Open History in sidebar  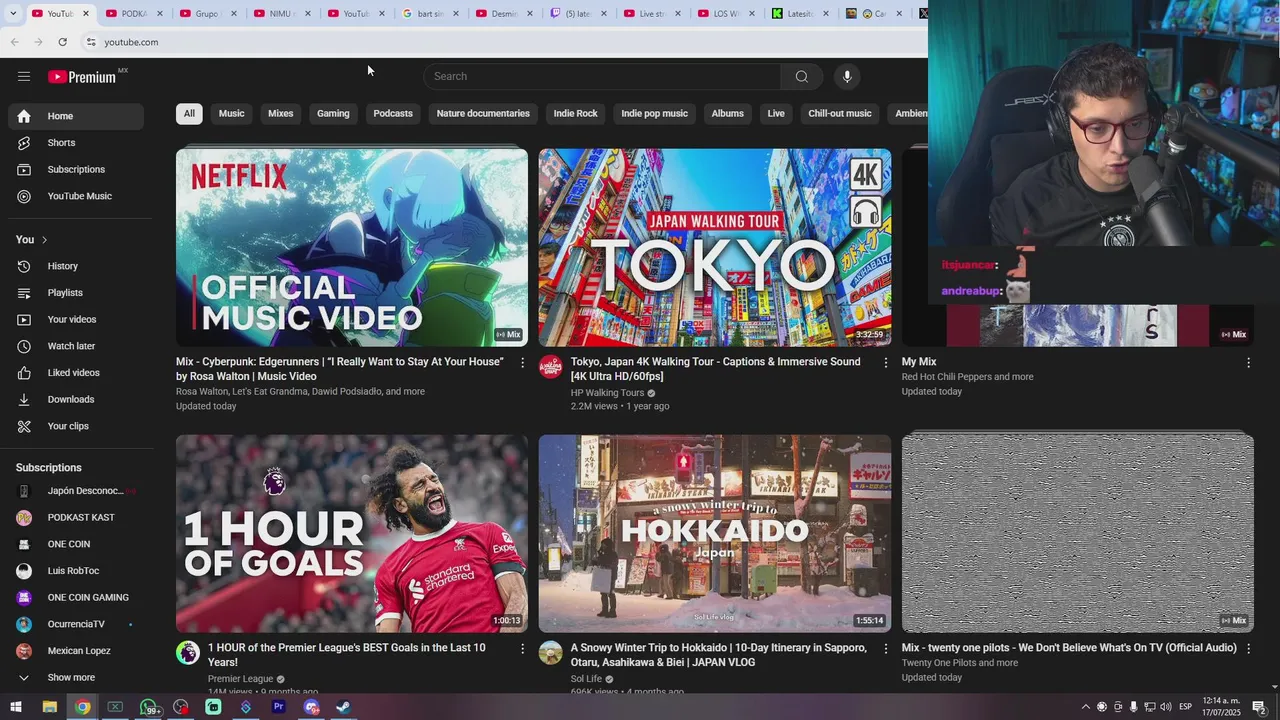coord(76,266)
